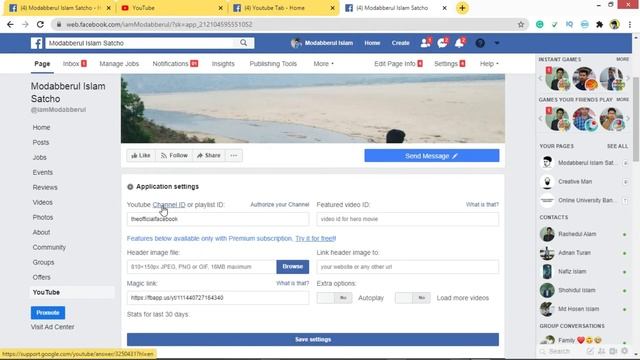Click the Channel ID help link

point(169,204)
